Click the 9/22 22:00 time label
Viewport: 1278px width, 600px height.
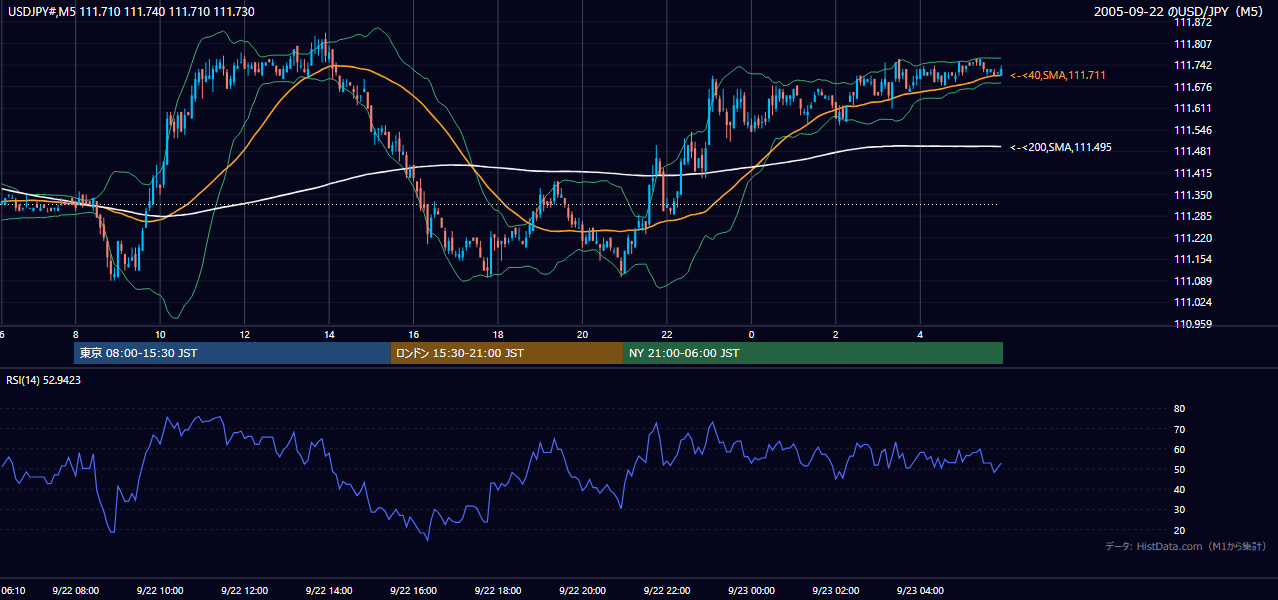pyautogui.click(x=667, y=591)
